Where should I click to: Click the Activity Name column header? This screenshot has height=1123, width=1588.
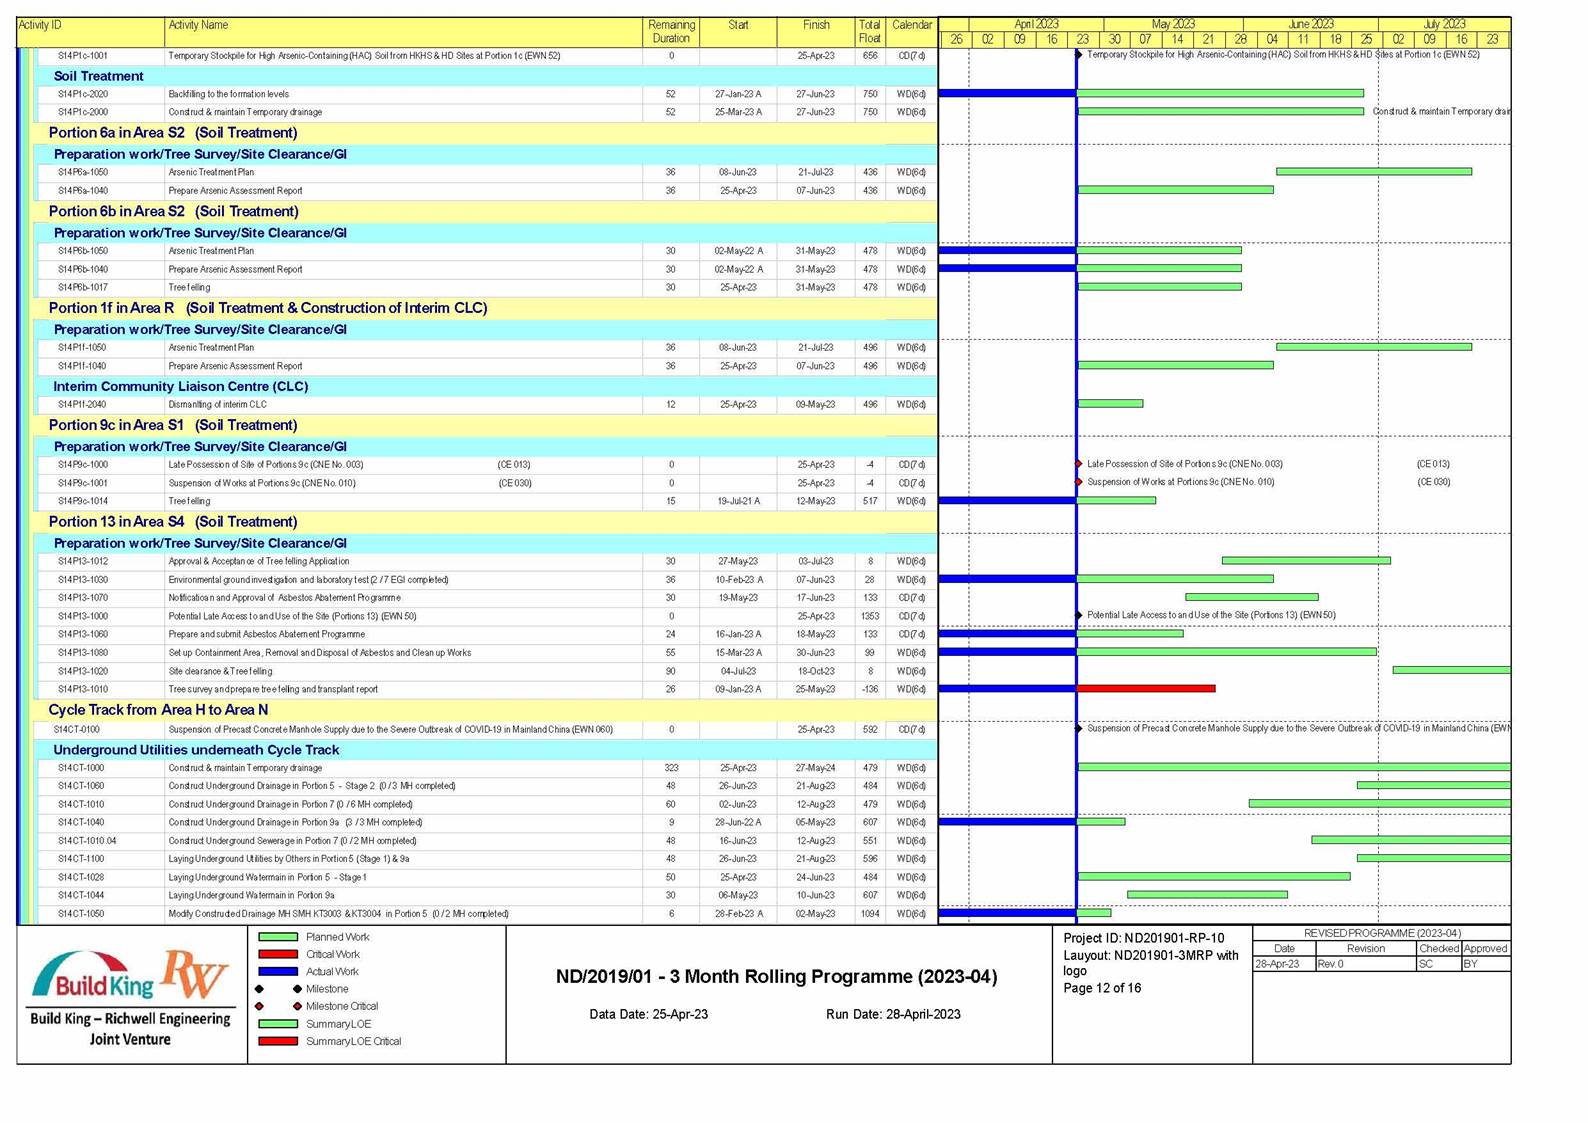(x=404, y=32)
